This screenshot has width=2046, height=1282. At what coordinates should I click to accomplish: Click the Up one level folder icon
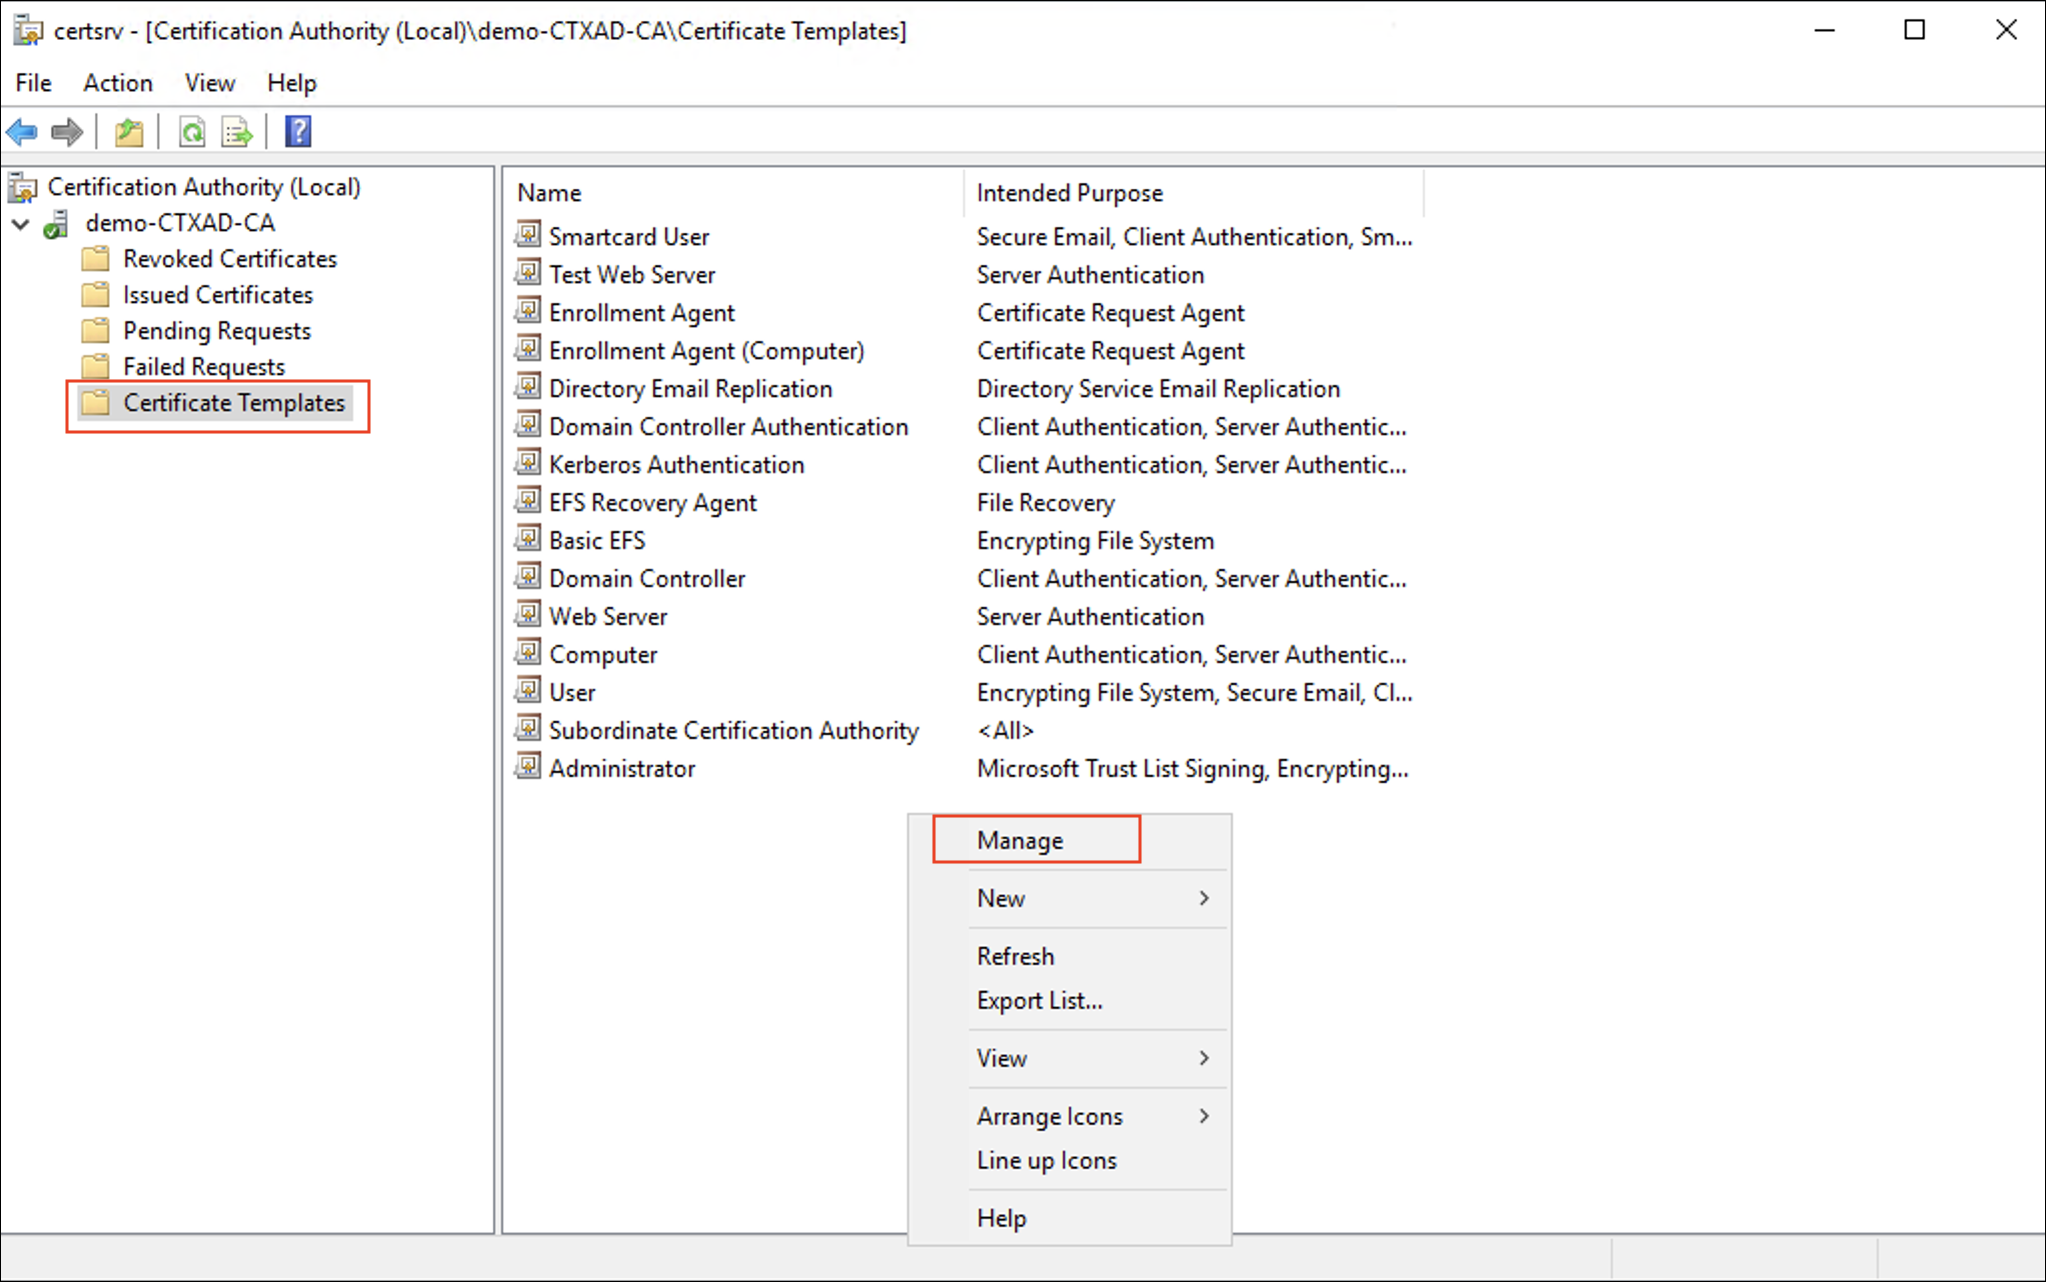point(129,132)
